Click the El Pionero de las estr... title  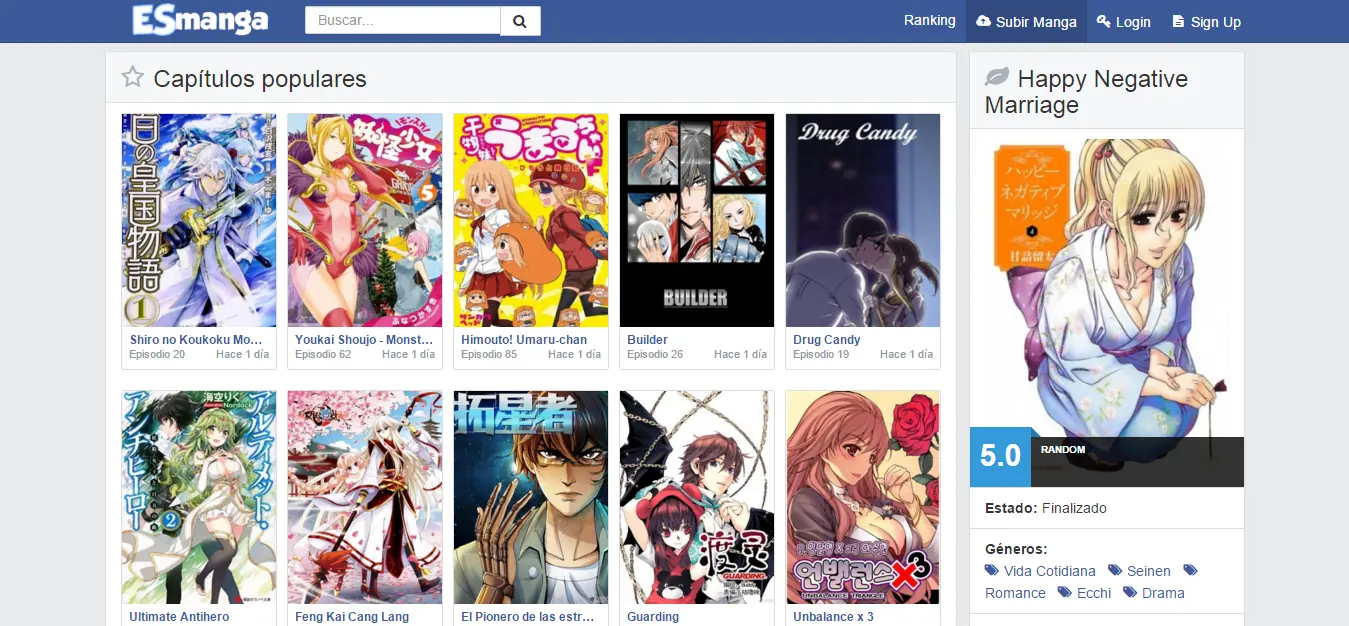coord(526,617)
